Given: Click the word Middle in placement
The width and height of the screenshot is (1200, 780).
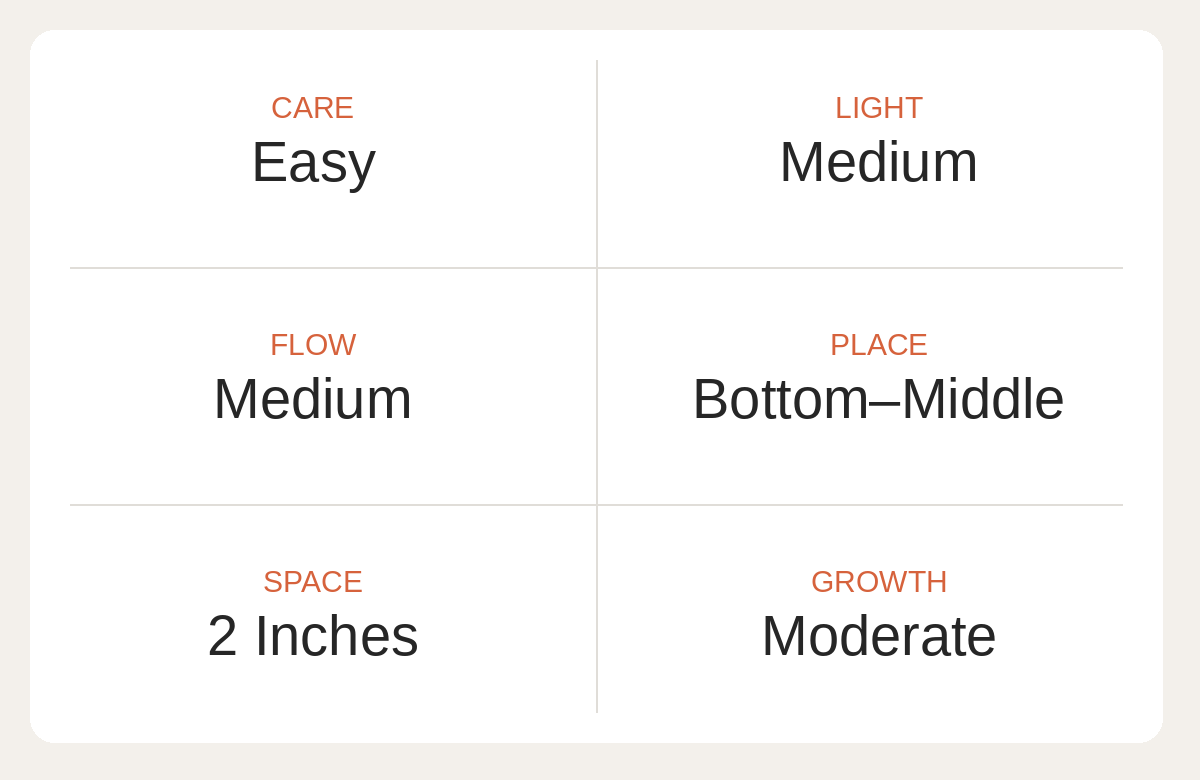Looking at the screenshot, I should coord(983,399).
